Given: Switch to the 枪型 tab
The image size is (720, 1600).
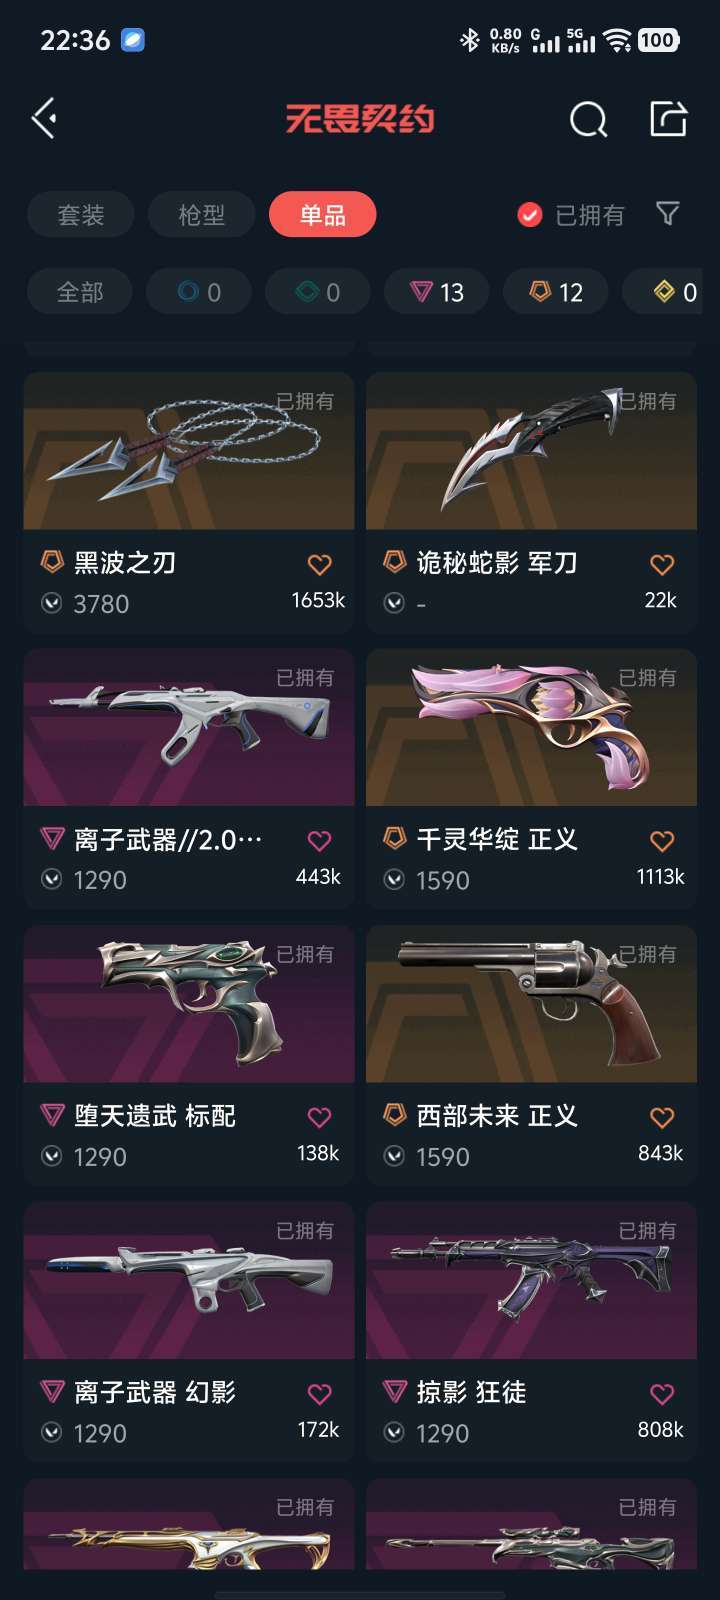Looking at the screenshot, I should [202, 215].
